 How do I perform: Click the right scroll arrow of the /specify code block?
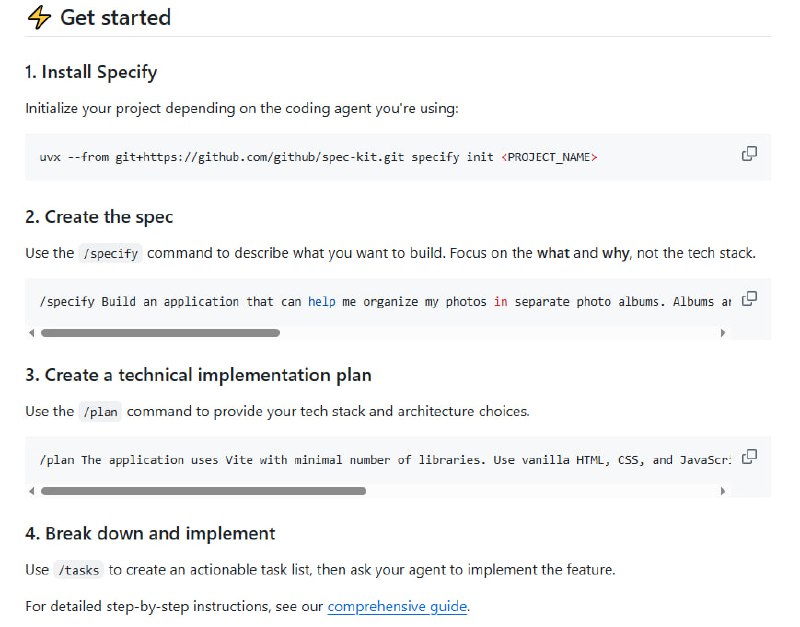tap(723, 333)
